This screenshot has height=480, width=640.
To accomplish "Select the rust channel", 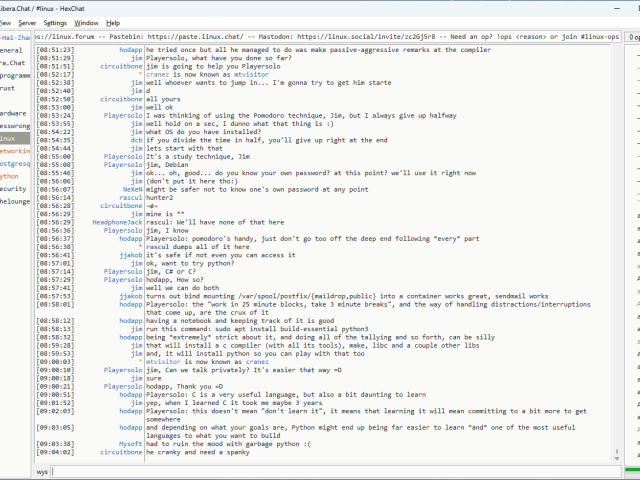I will pos(10,87).
